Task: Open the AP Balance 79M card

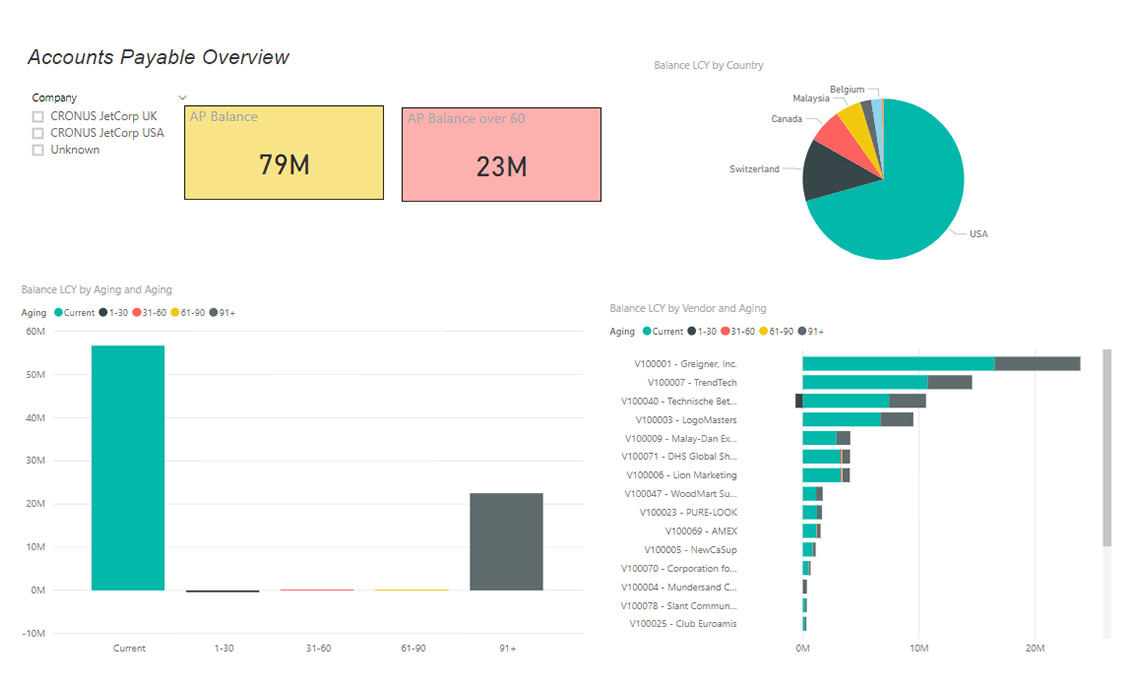Action: coord(284,153)
